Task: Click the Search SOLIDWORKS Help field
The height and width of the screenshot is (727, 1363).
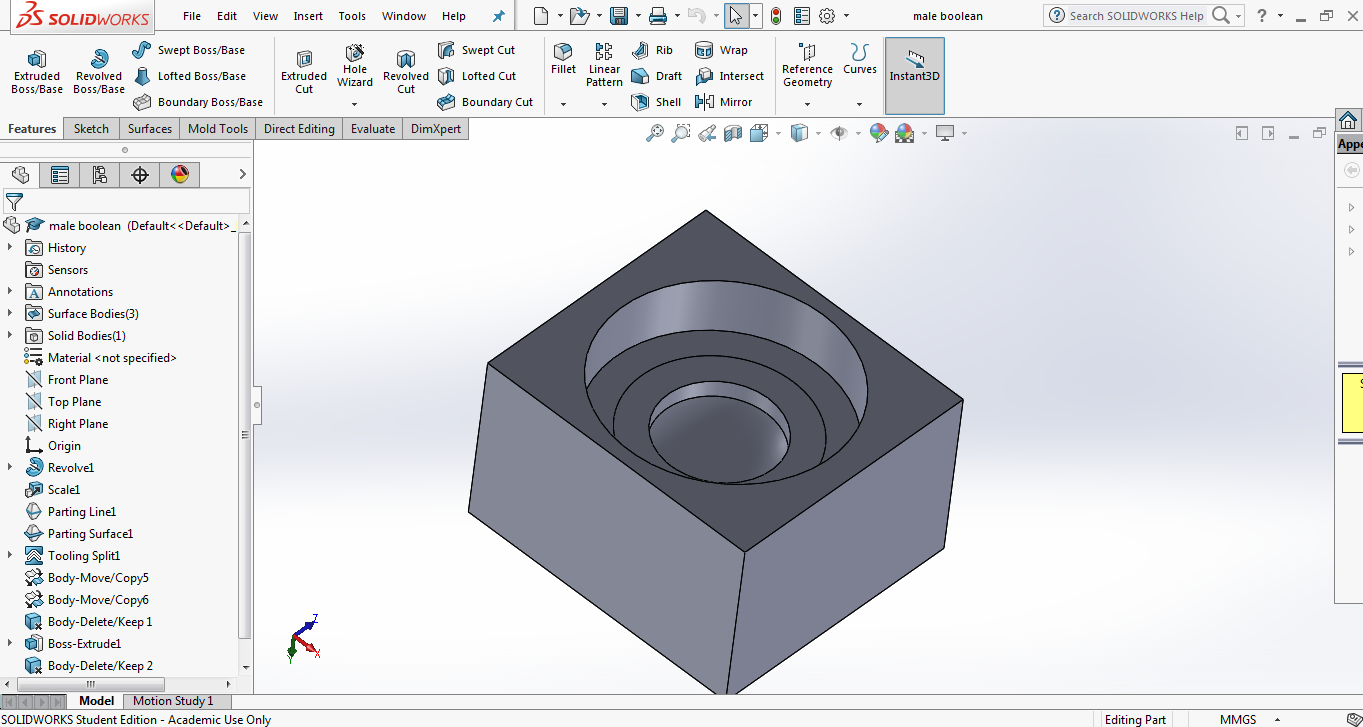Action: [1136, 16]
